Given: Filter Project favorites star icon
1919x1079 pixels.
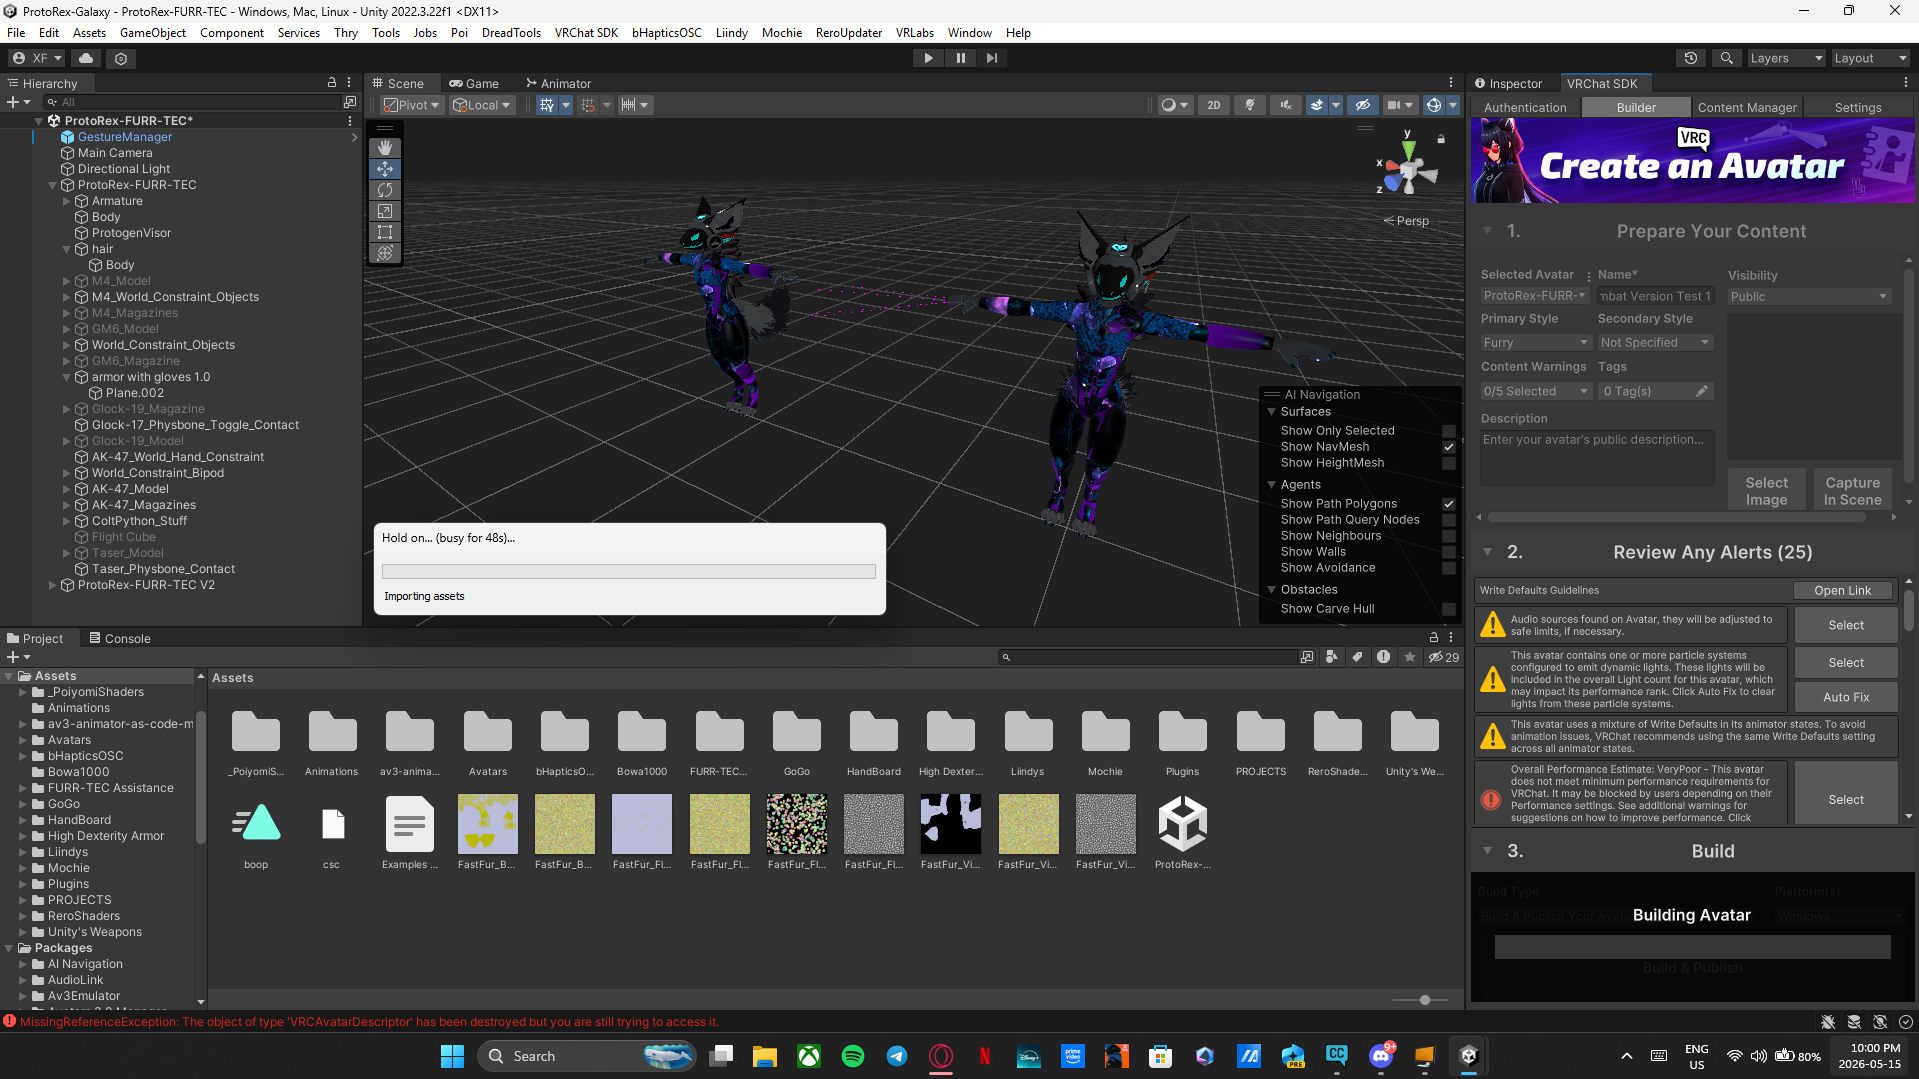Looking at the screenshot, I should (x=1410, y=657).
